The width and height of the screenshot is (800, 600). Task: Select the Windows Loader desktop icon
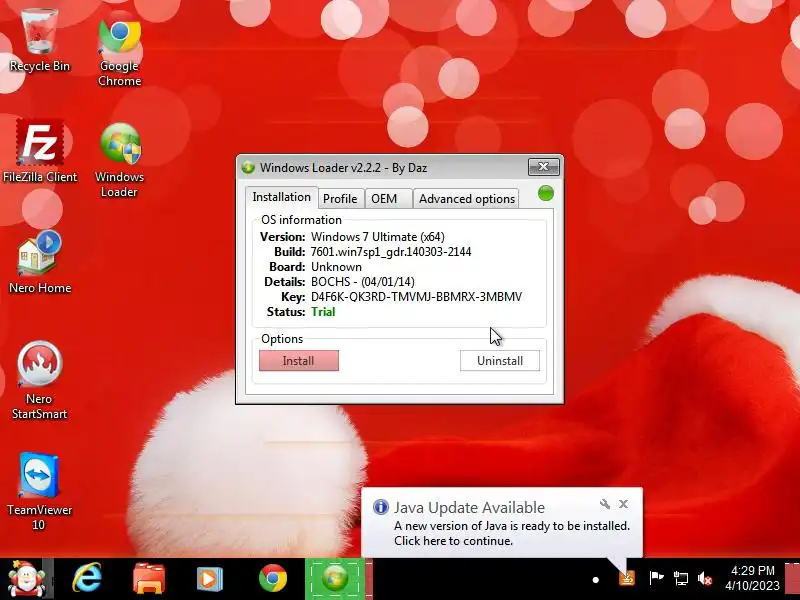(x=120, y=160)
